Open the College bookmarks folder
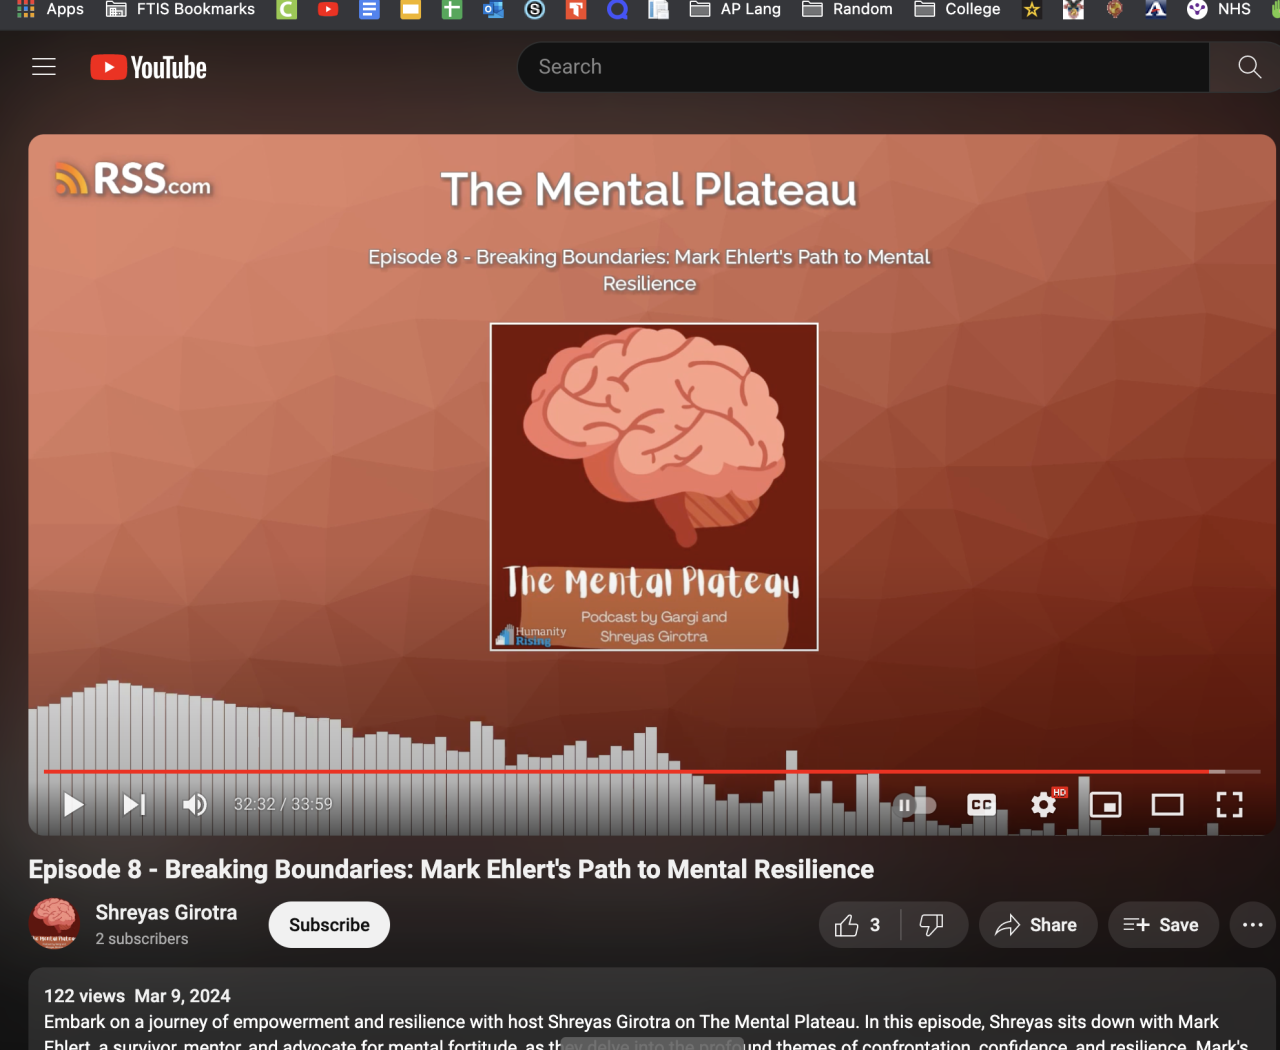This screenshot has width=1280, height=1050. click(x=958, y=10)
